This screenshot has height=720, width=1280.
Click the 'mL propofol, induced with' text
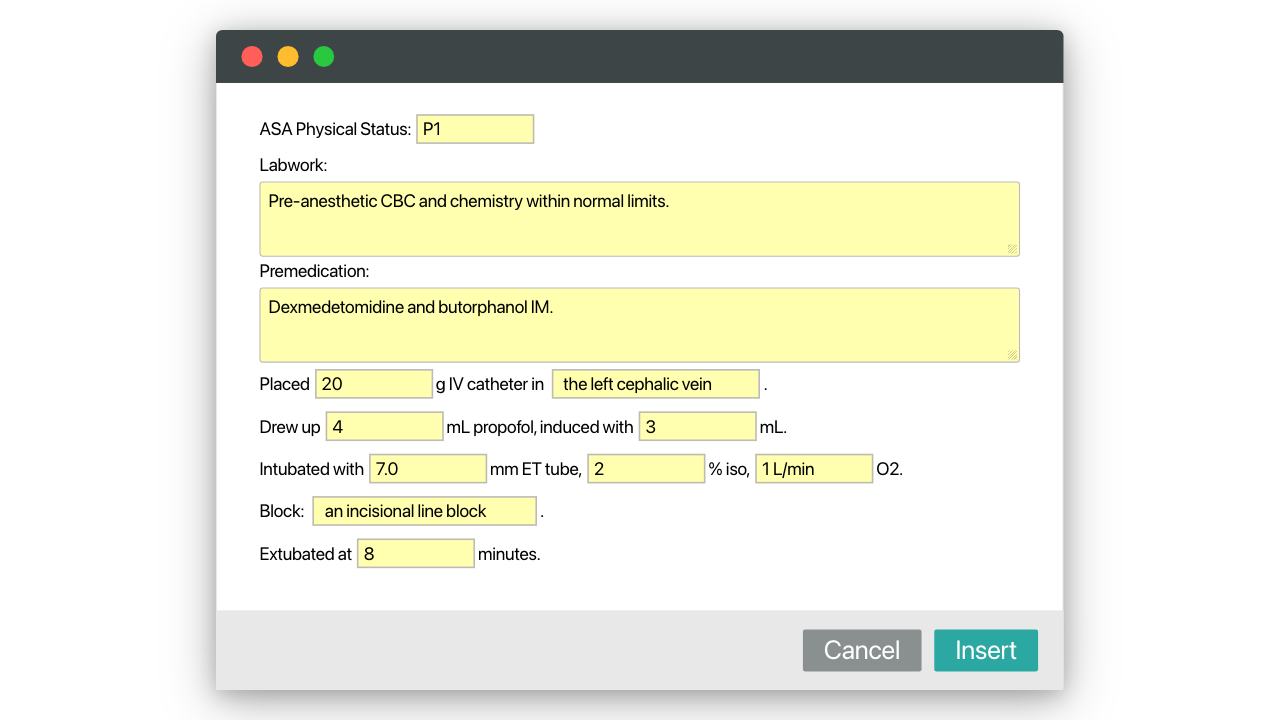click(x=540, y=427)
